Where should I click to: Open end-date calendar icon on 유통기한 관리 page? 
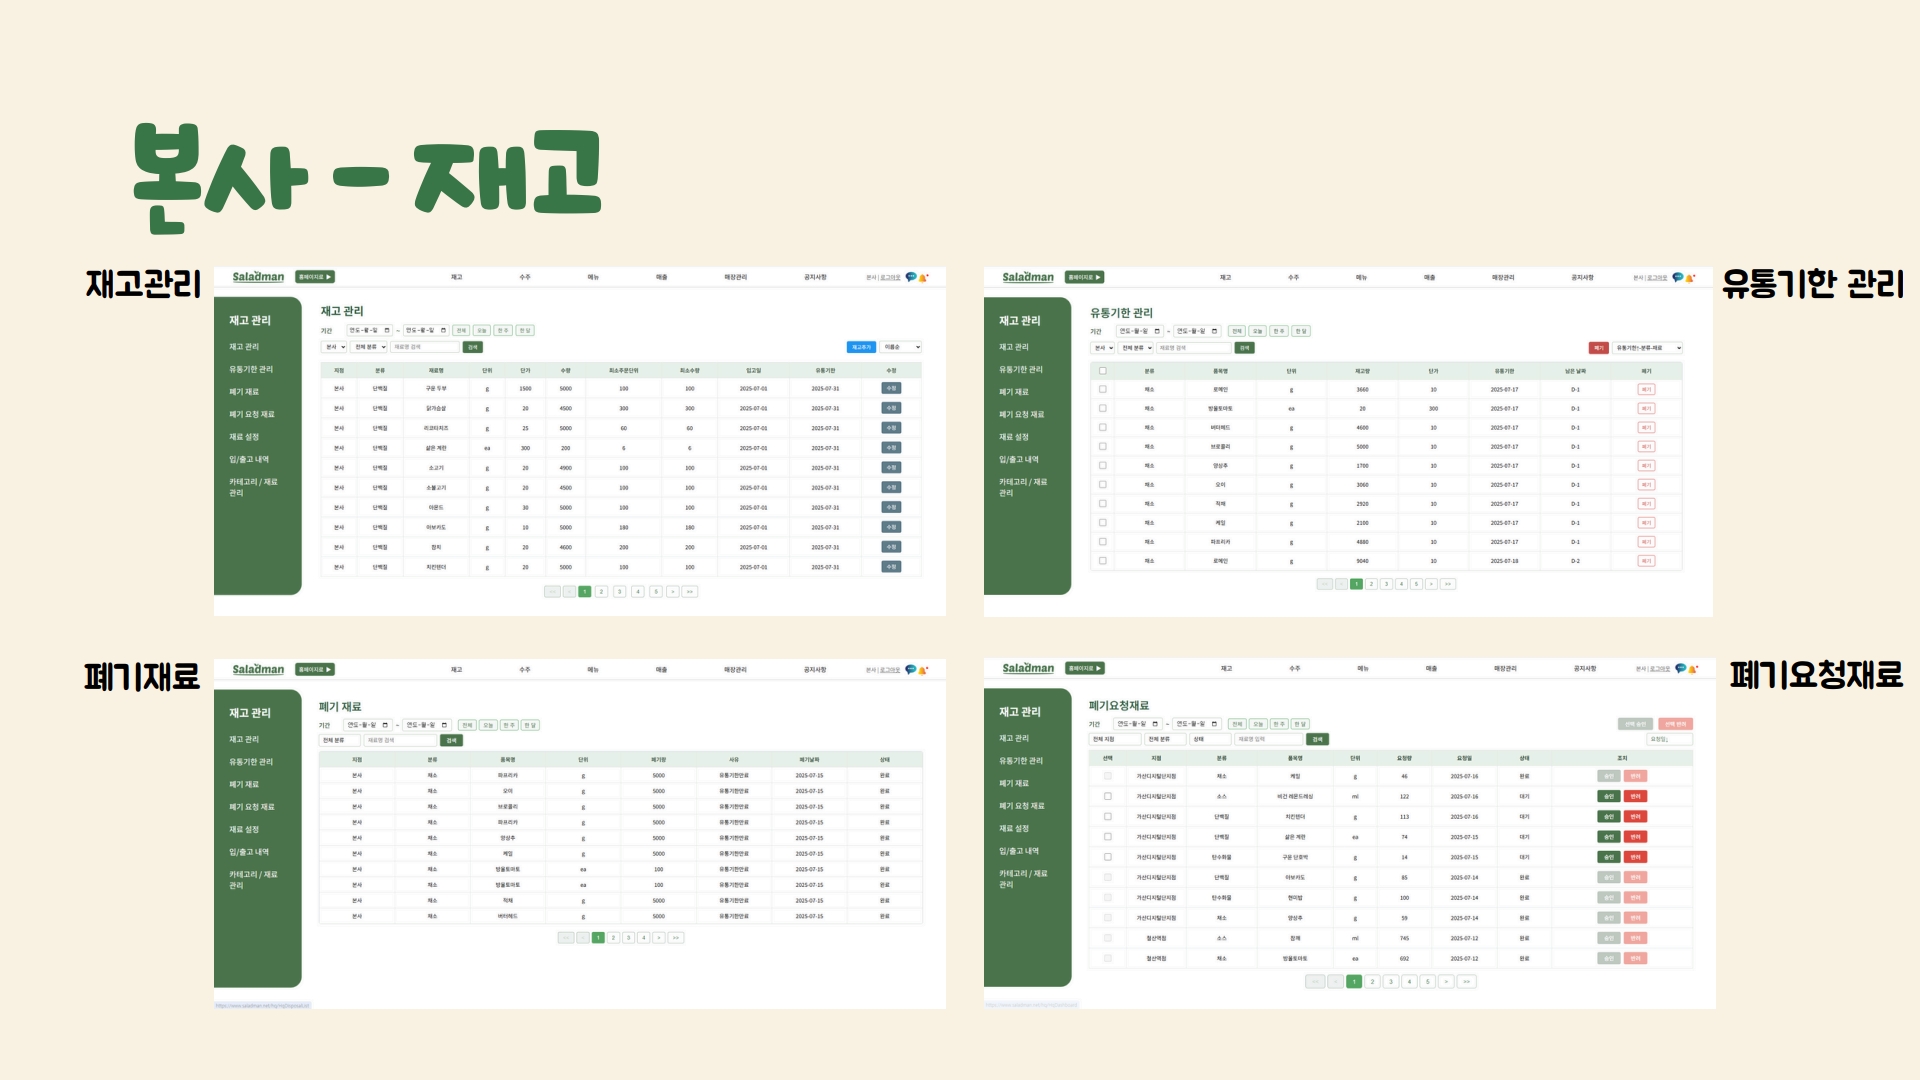click(x=1214, y=331)
